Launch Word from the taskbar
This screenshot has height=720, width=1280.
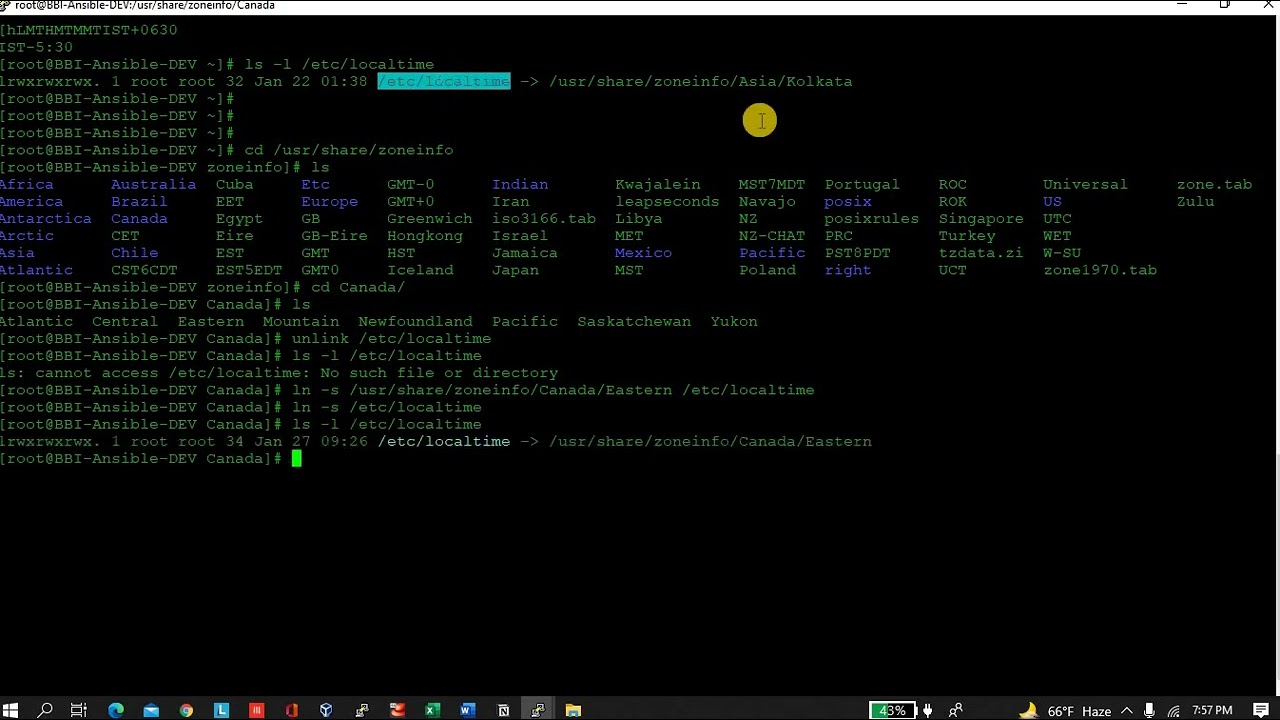pos(467,710)
